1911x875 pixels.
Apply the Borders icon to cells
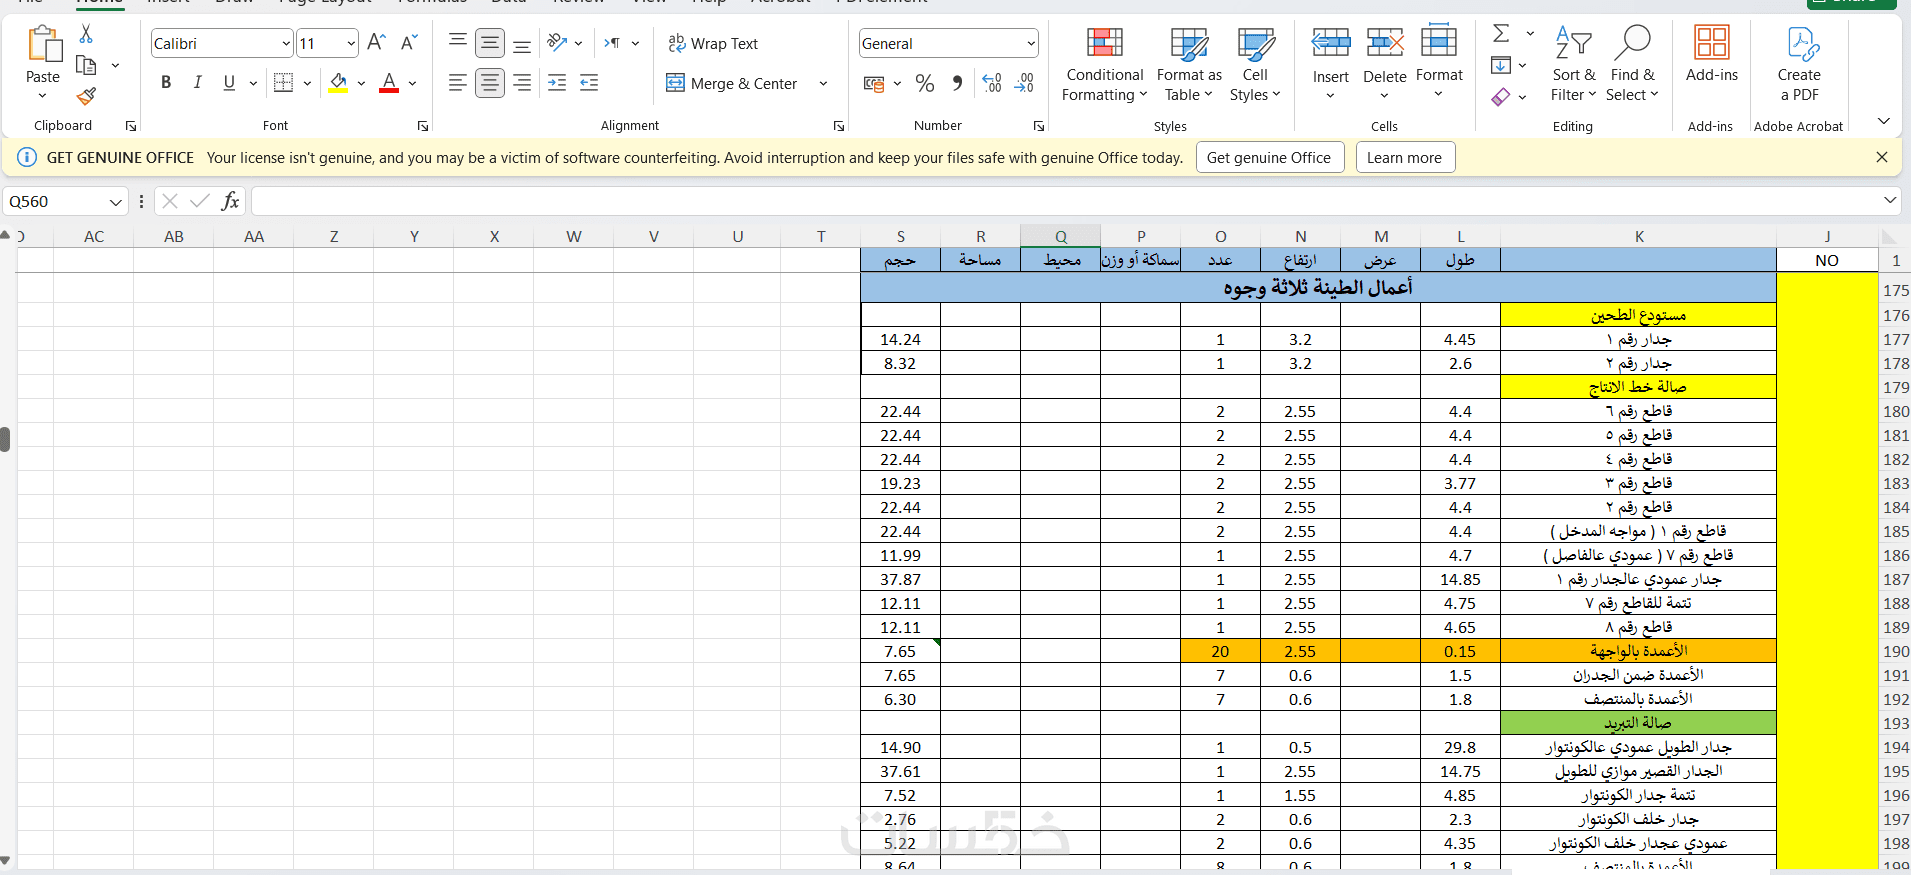pyautogui.click(x=283, y=83)
